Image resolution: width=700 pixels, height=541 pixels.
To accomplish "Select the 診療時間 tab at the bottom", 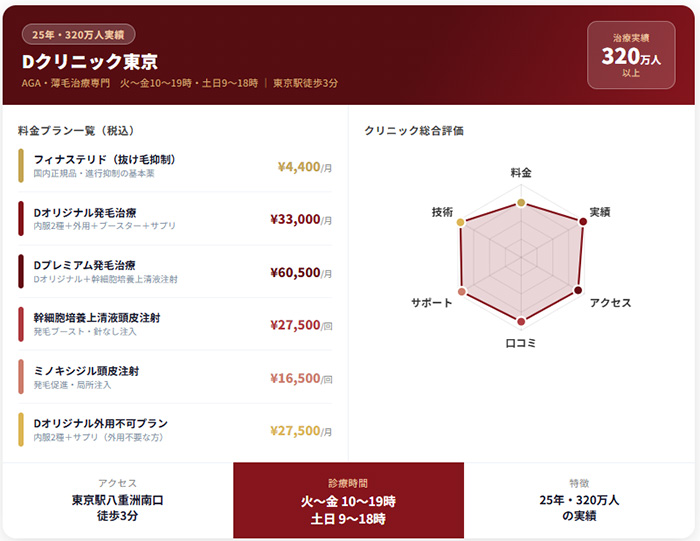I will [348, 500].
